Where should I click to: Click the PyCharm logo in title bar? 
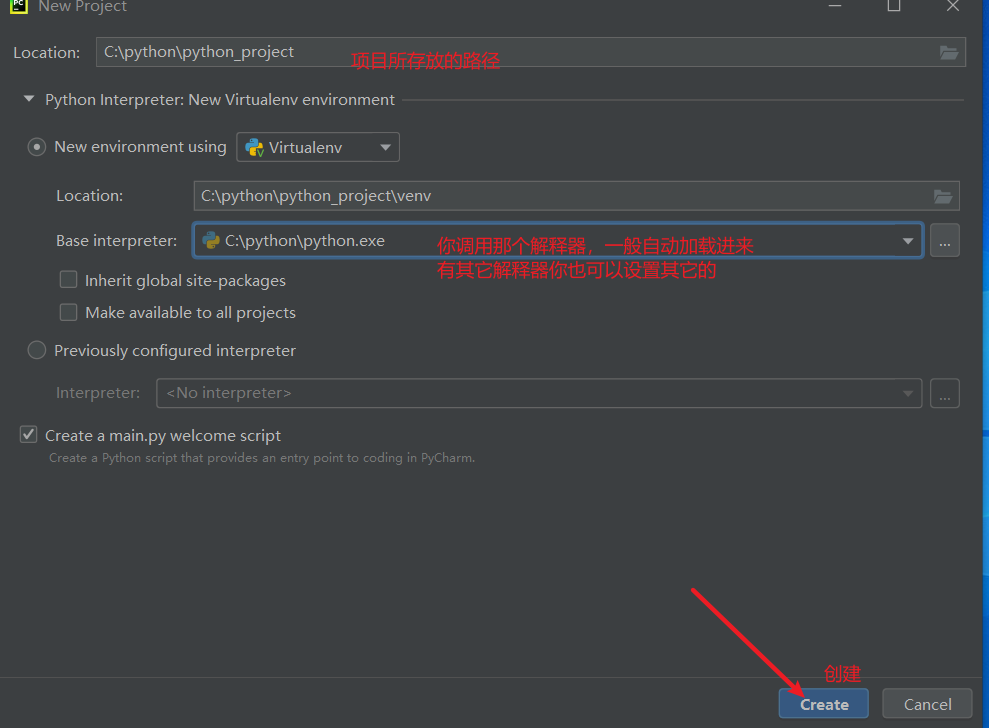19,6
